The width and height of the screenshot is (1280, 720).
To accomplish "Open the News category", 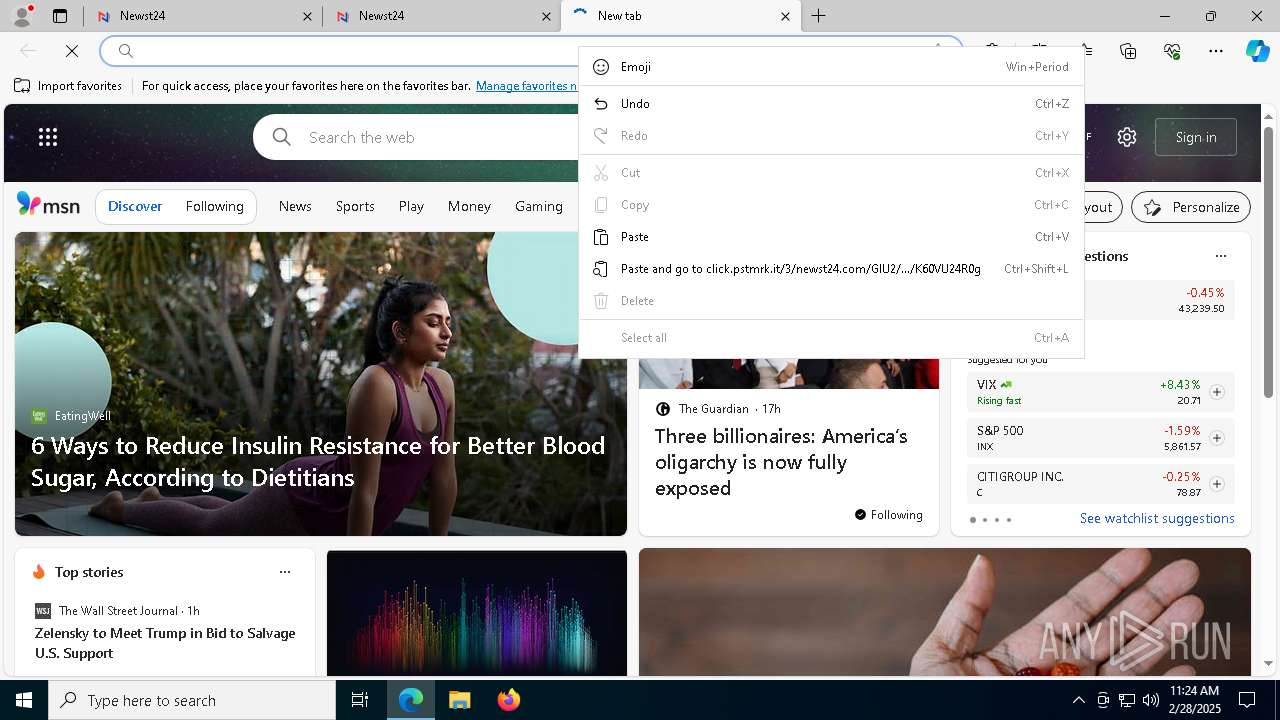I will [295, 206].
